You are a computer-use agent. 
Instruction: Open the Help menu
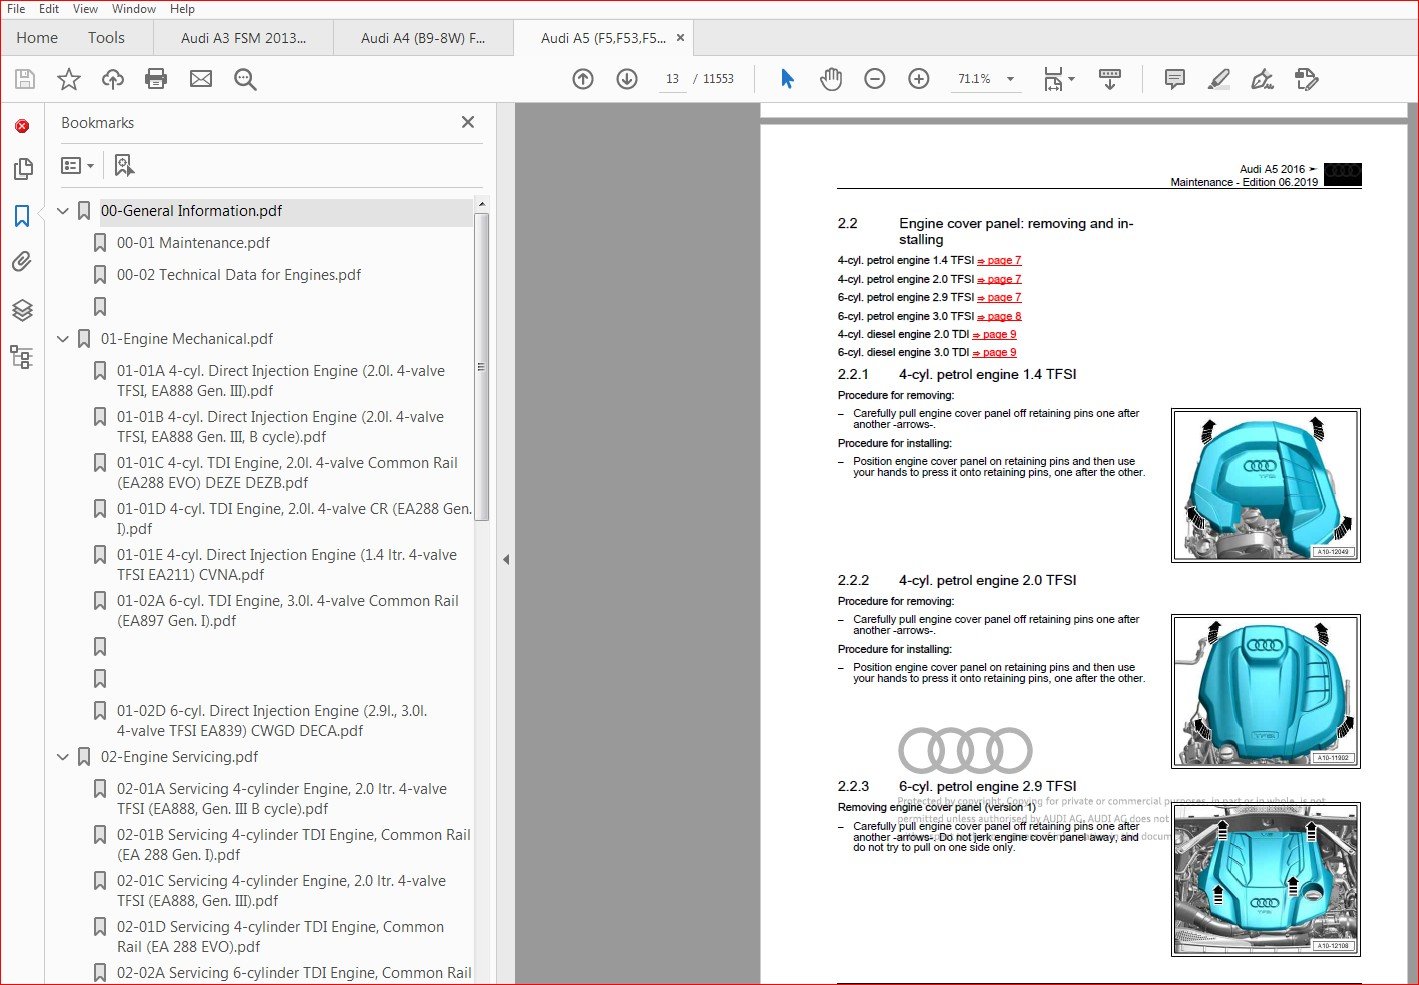[x=183, y=9]
